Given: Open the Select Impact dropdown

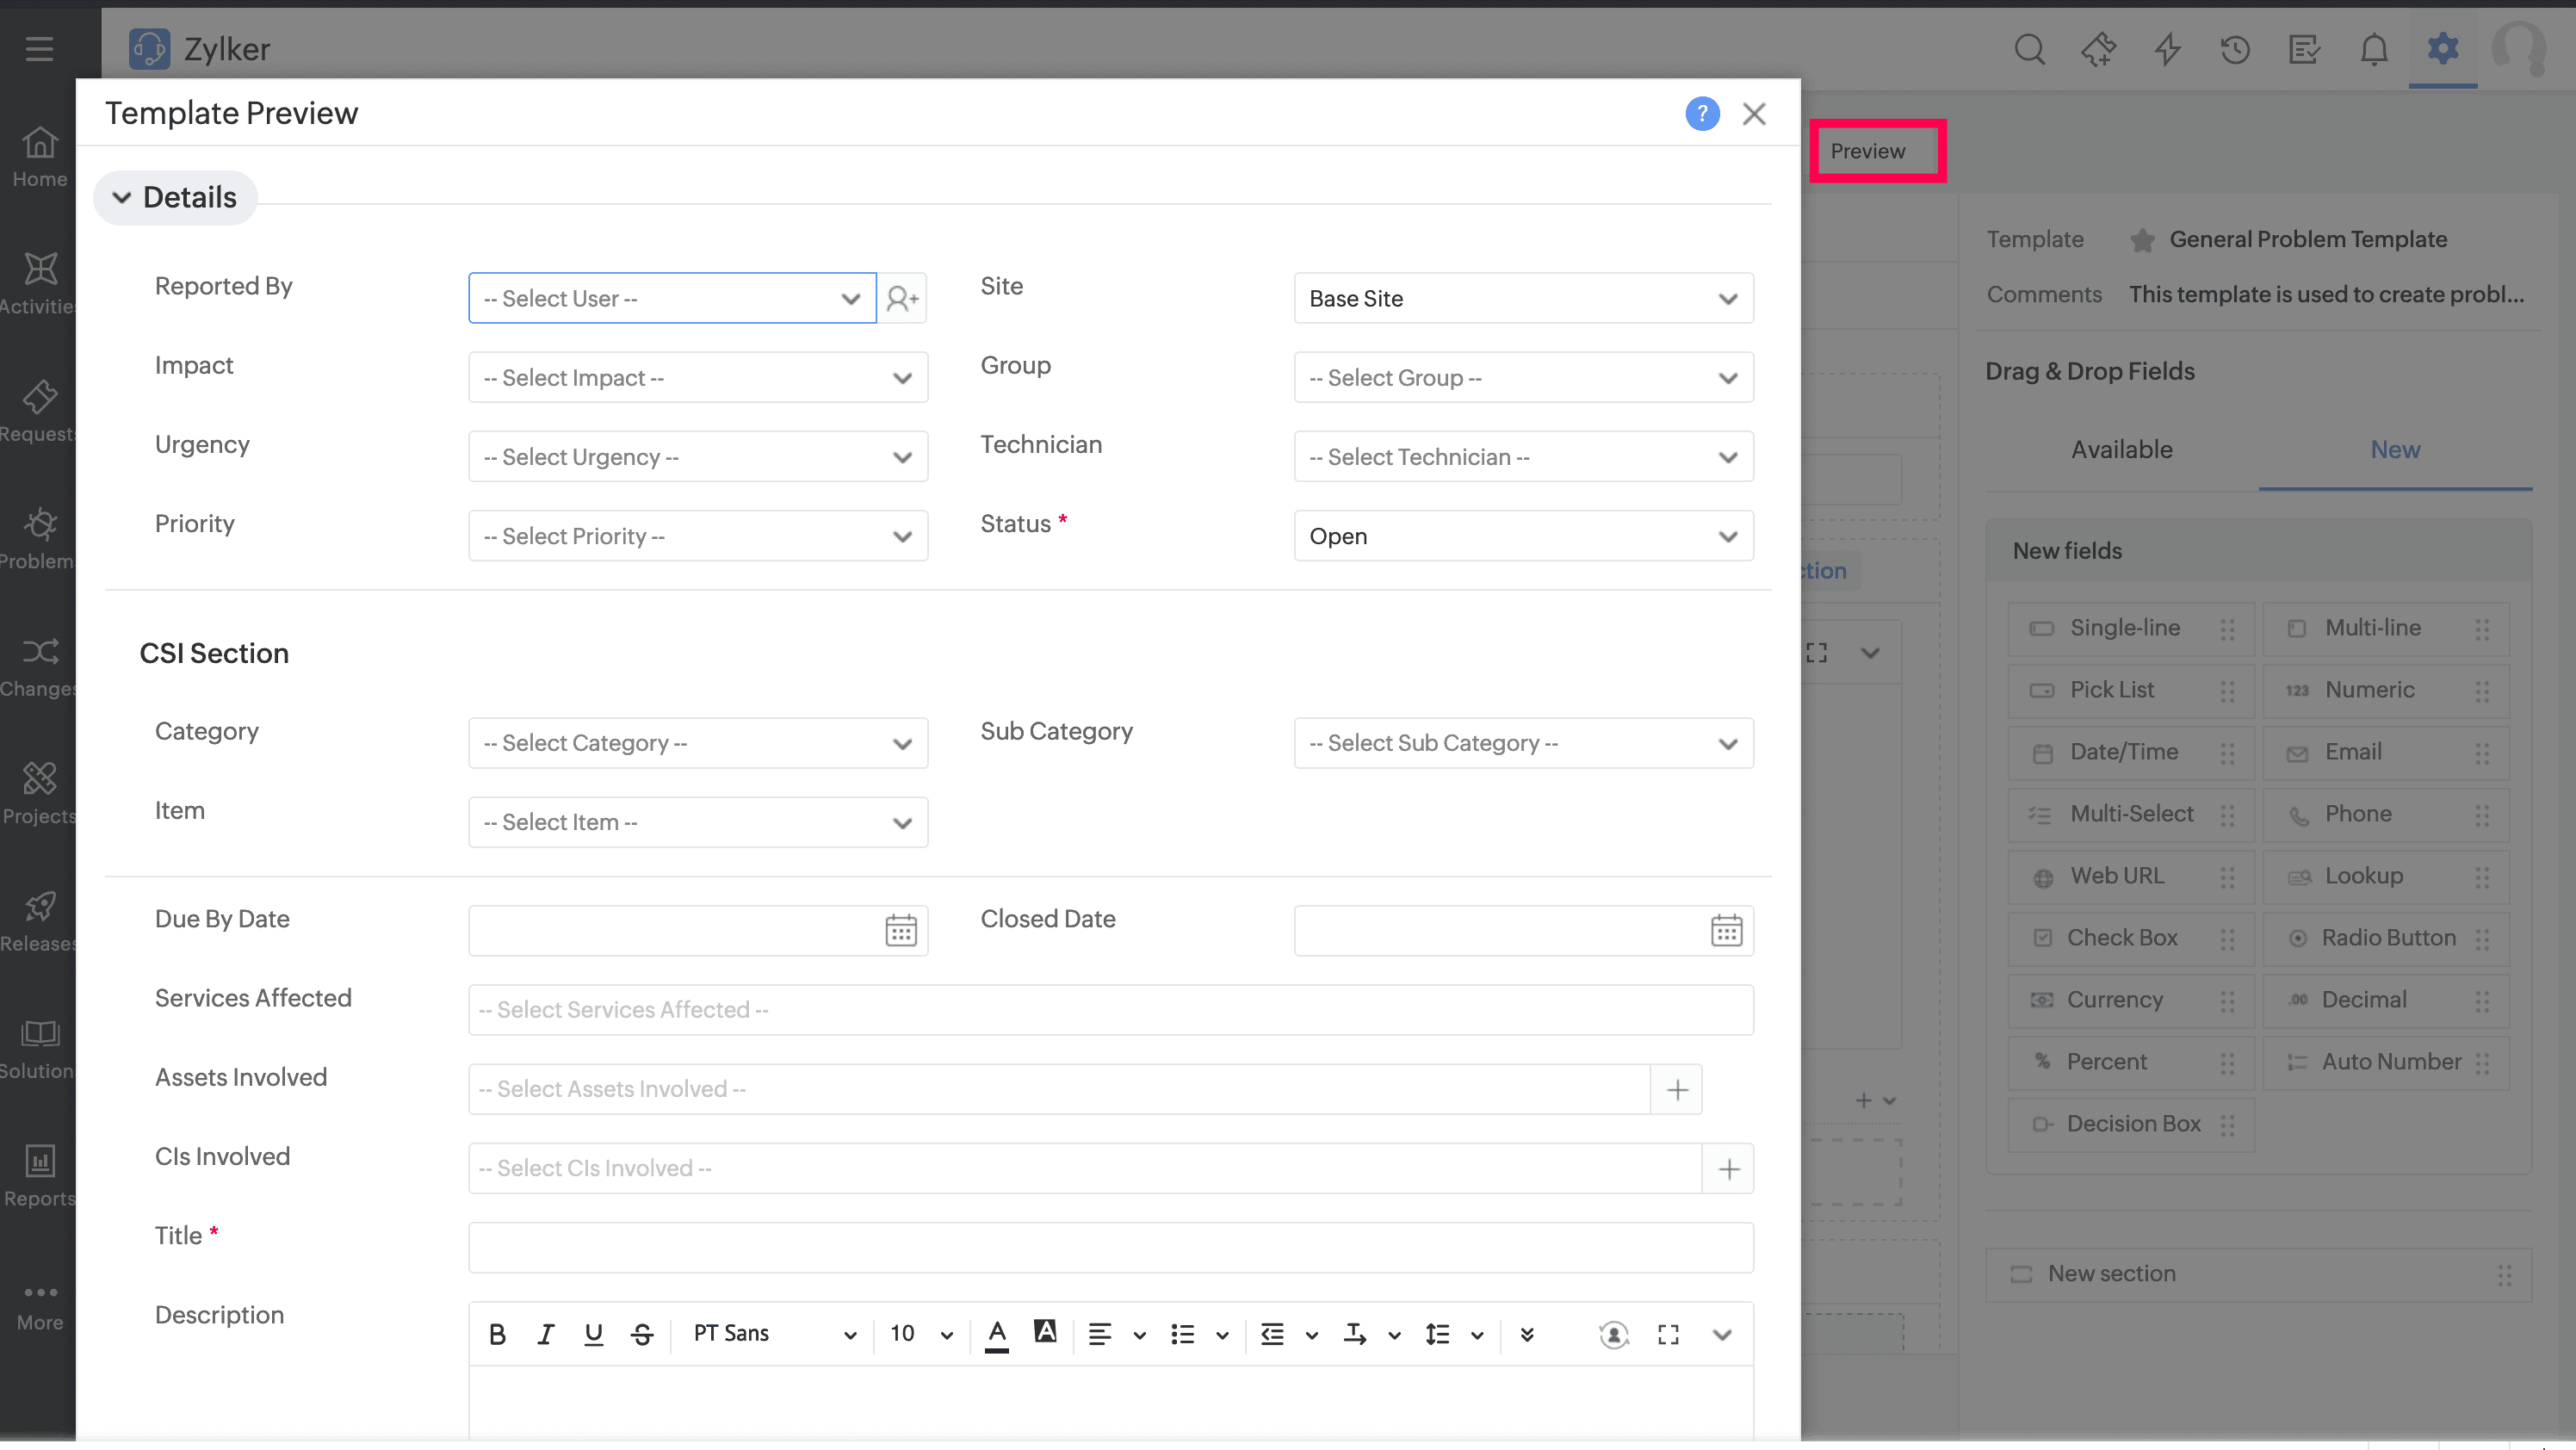Looking at the screenshot, I should 697,378.
